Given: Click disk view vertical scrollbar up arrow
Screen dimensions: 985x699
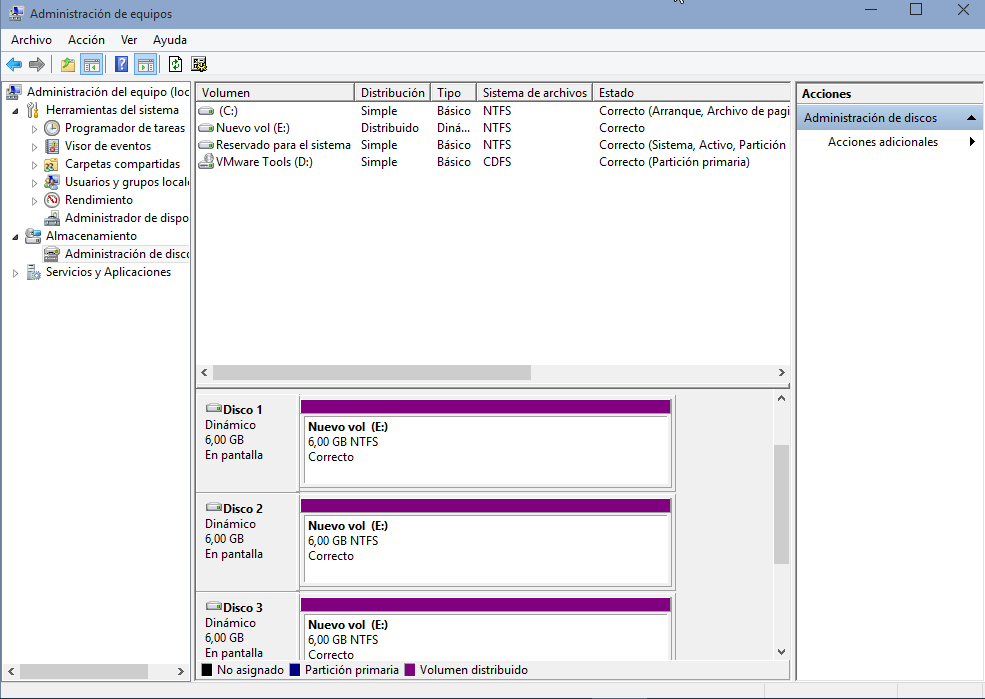Looking at the screenshot, I should tap(781, 398).
